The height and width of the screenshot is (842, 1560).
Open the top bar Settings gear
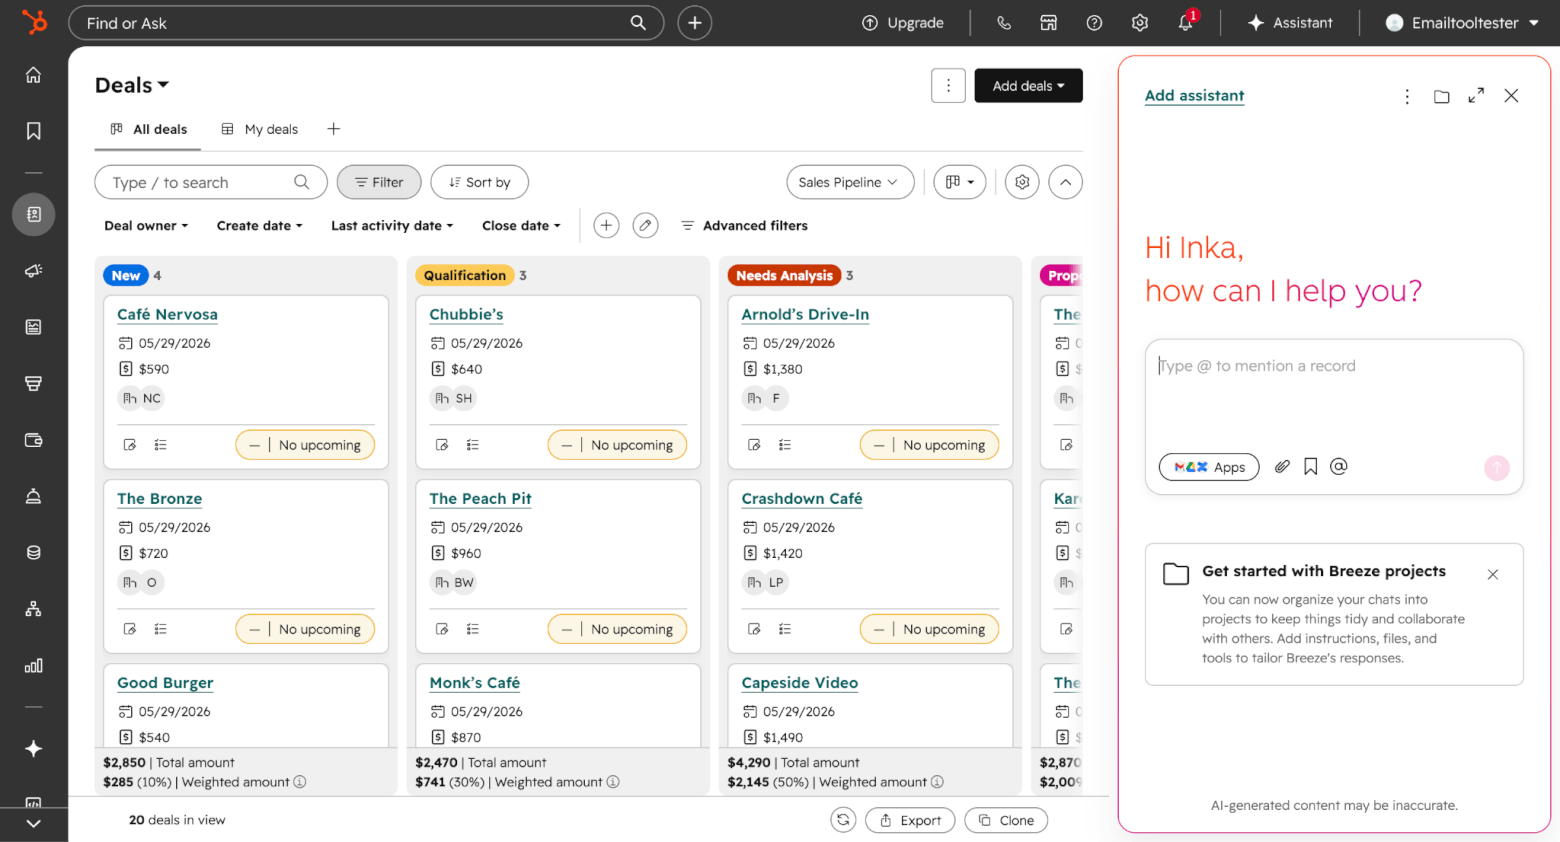tap(1140, 23)
